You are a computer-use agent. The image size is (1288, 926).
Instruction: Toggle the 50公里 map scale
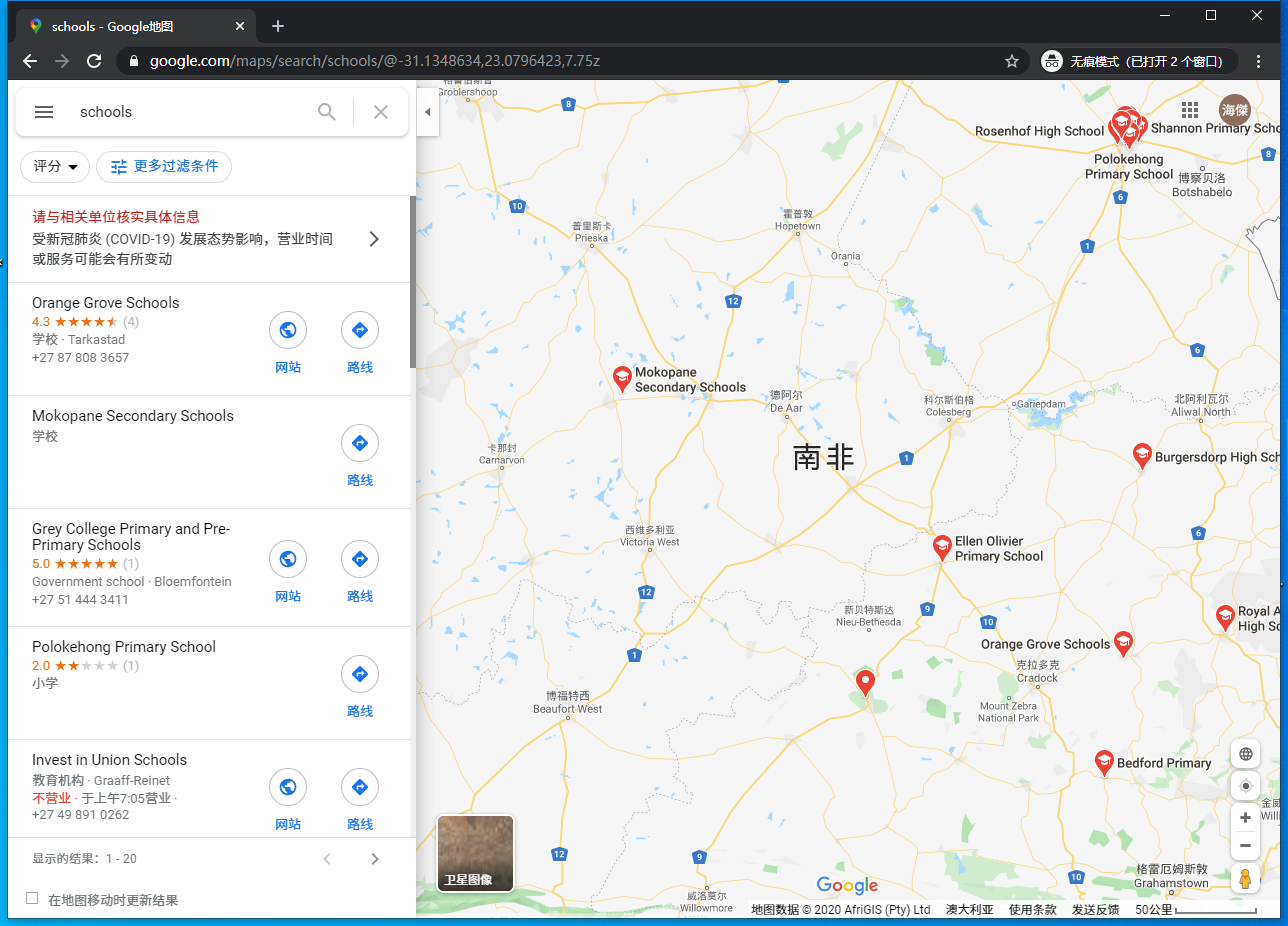[x=1196, y=910]
